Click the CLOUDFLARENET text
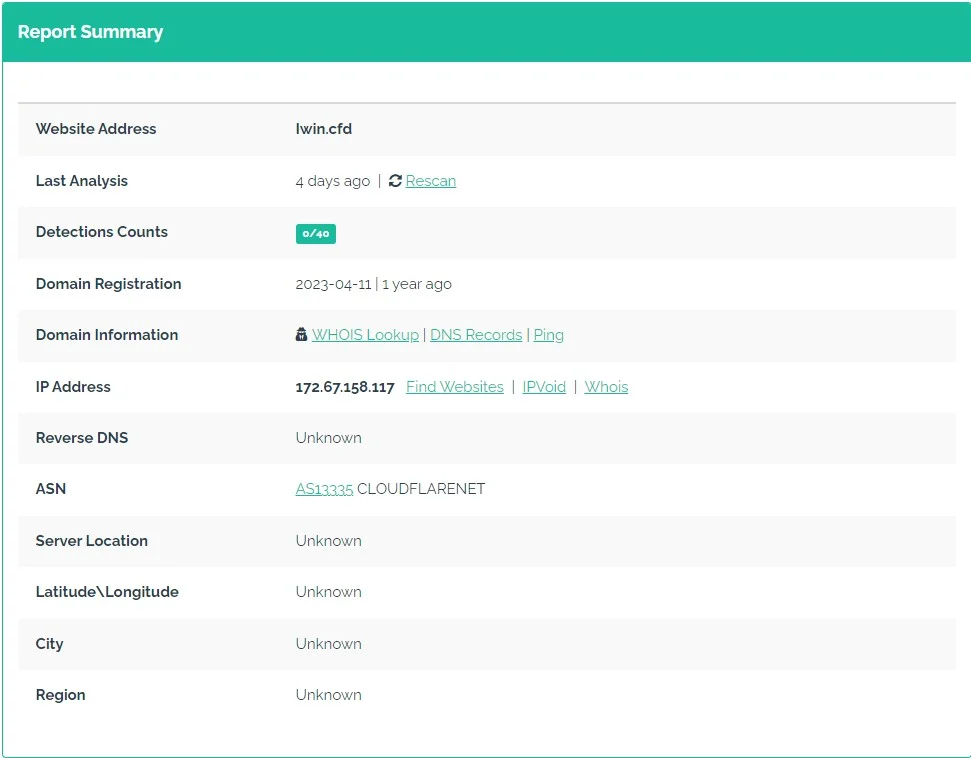This screenshot has width=971, height=758. 421,489
